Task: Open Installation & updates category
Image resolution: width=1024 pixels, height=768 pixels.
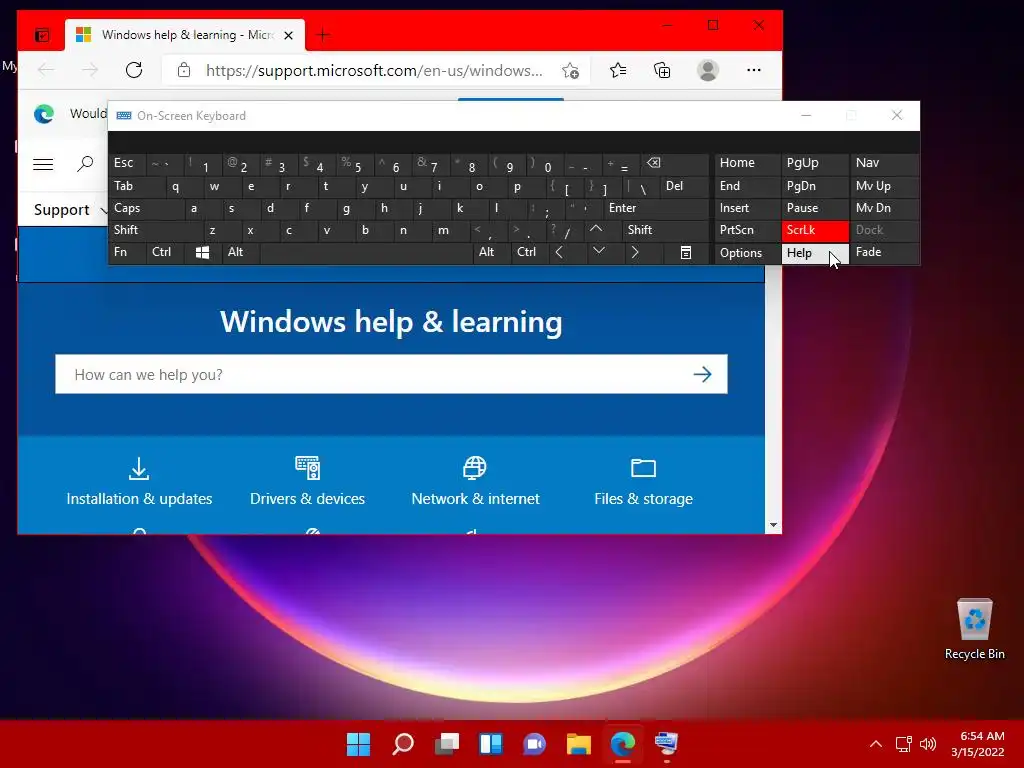Action: 139,483
